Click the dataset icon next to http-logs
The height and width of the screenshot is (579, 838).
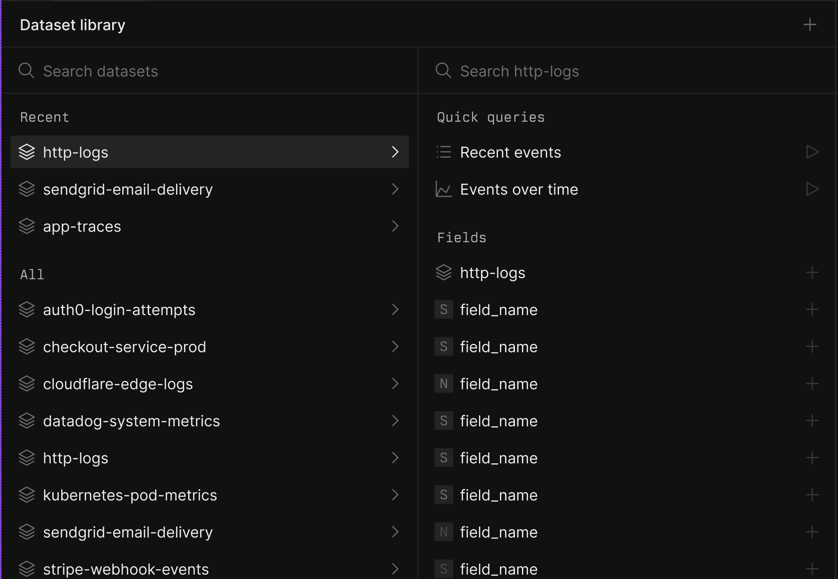27,152
